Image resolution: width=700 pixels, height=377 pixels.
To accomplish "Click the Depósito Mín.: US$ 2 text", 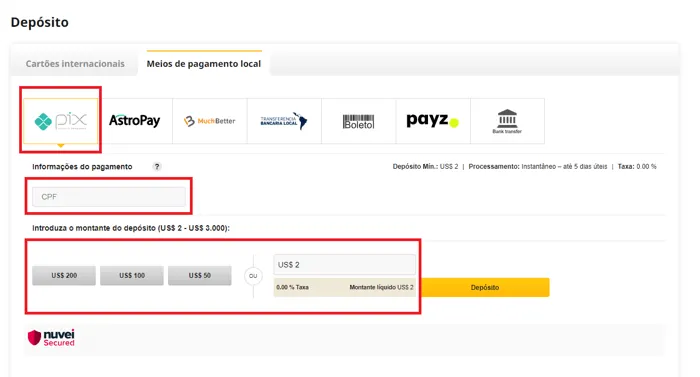I will pos(425,167).
